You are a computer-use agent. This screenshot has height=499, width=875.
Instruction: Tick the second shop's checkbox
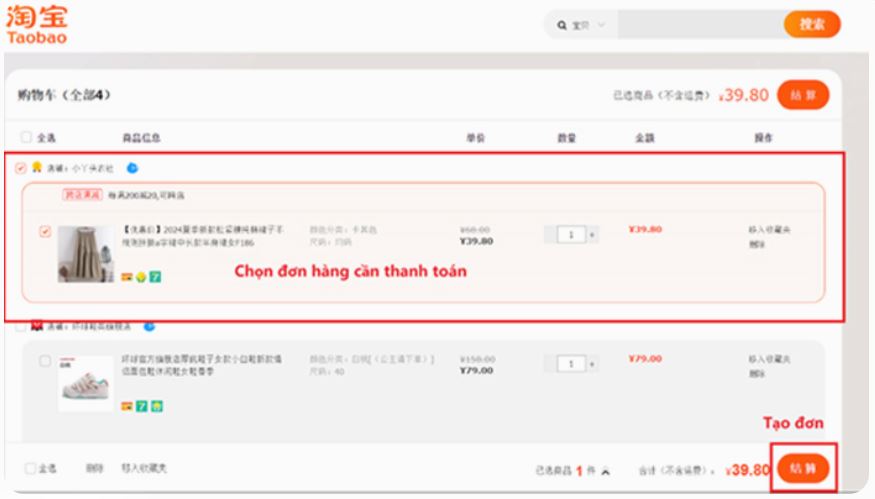[x=21, y=327]
